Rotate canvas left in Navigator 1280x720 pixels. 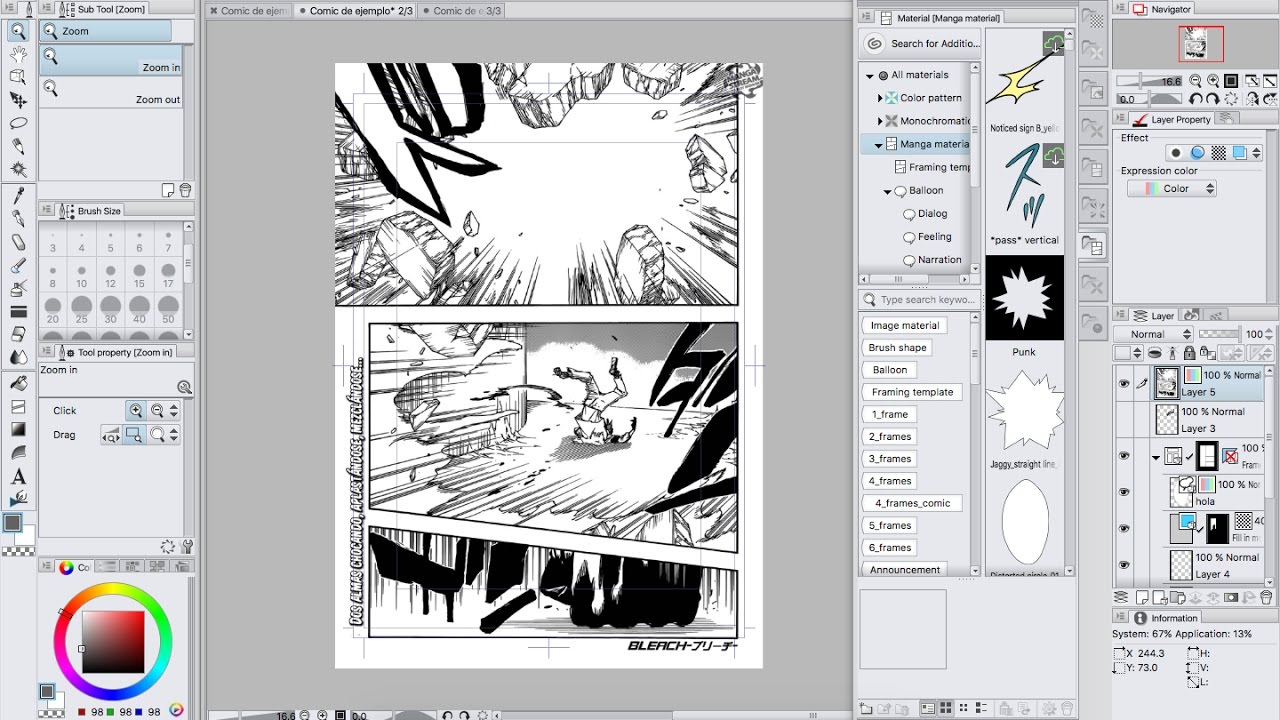tap(1196, 99)
